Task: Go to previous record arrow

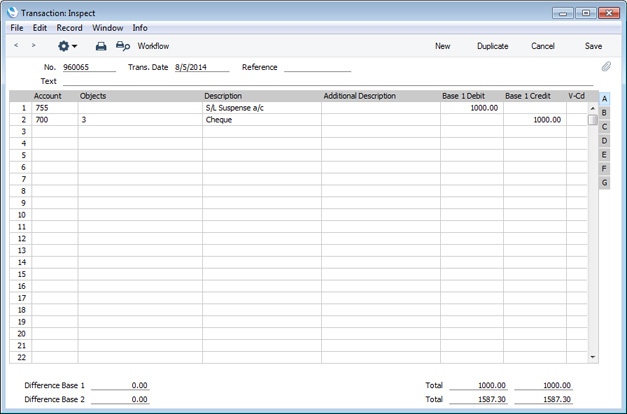Action: [17, 46]
